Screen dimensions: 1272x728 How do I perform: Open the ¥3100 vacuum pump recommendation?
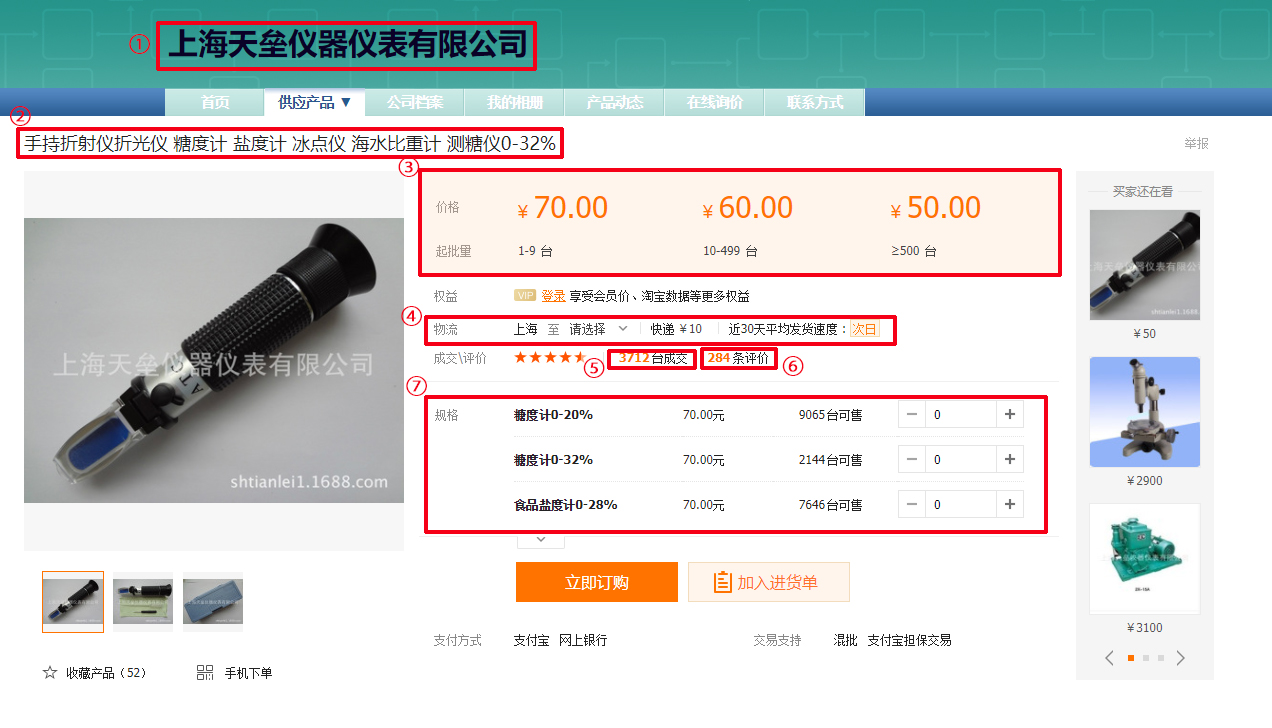click(x=1145, y=559)
